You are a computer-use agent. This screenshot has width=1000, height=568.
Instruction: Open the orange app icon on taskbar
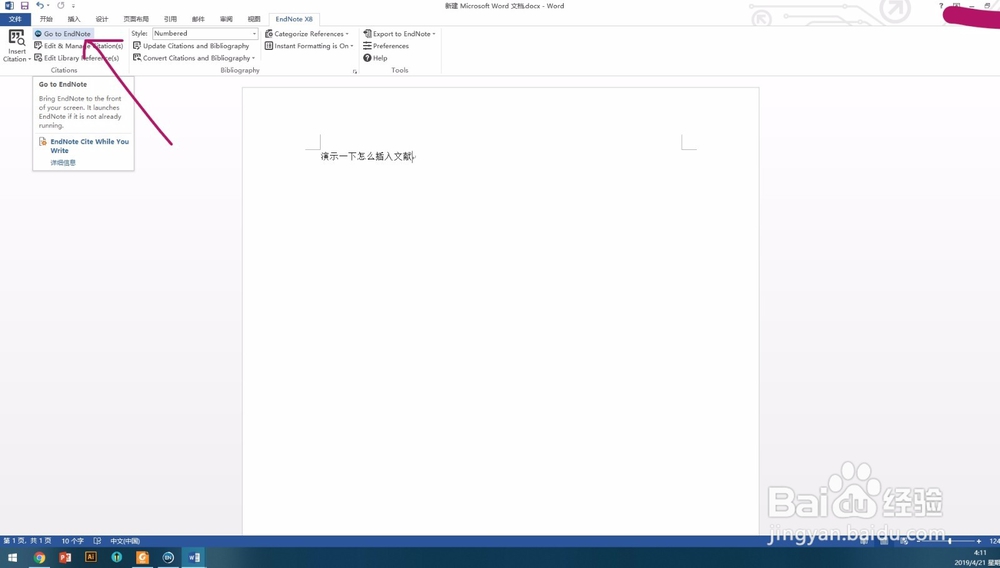[142, 558]
